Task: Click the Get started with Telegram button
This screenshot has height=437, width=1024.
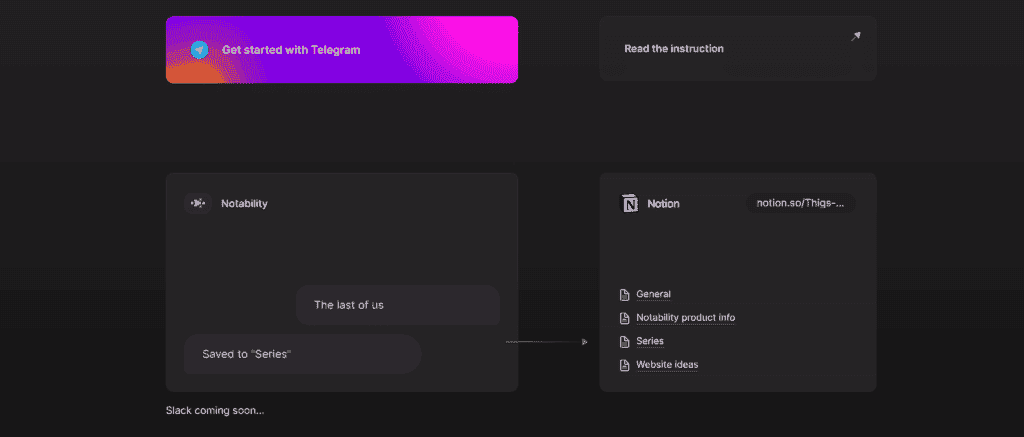Action: click(342, 50)
